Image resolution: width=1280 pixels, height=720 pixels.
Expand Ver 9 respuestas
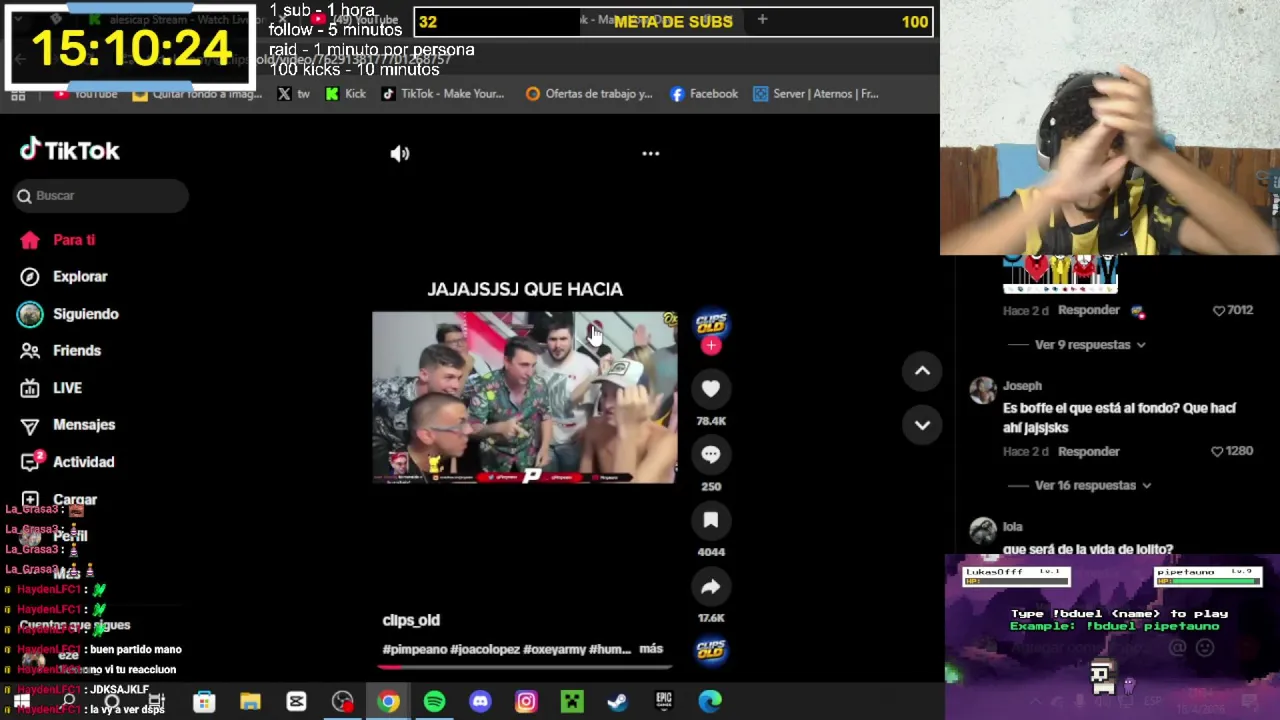(1090, 345)
